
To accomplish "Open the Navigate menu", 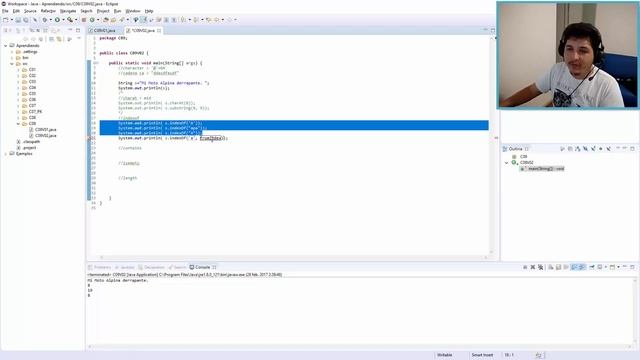I will (68, 11).
